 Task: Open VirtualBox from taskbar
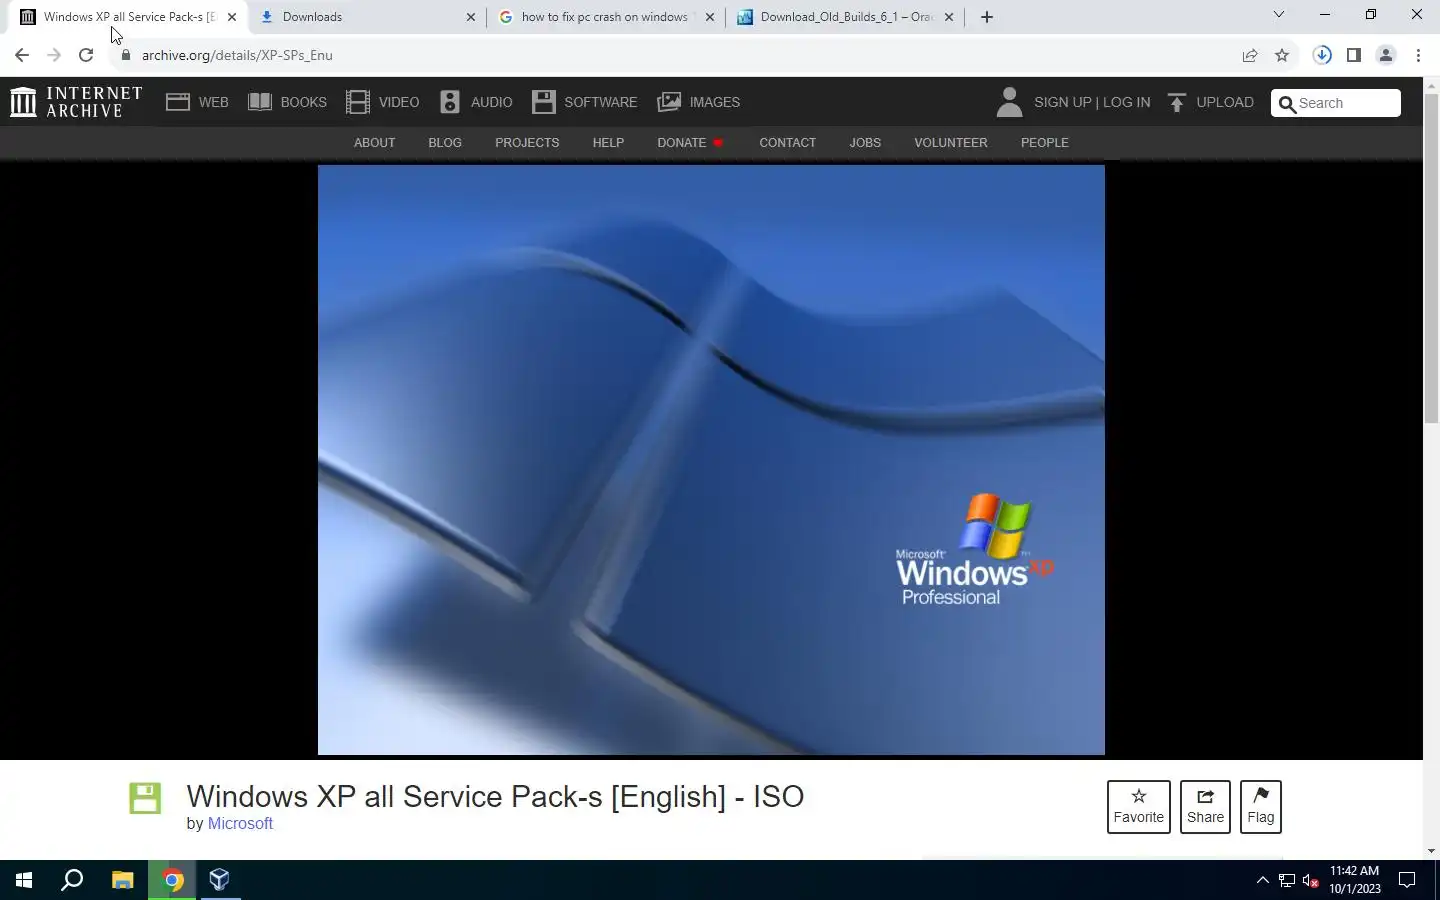point(220,880)
